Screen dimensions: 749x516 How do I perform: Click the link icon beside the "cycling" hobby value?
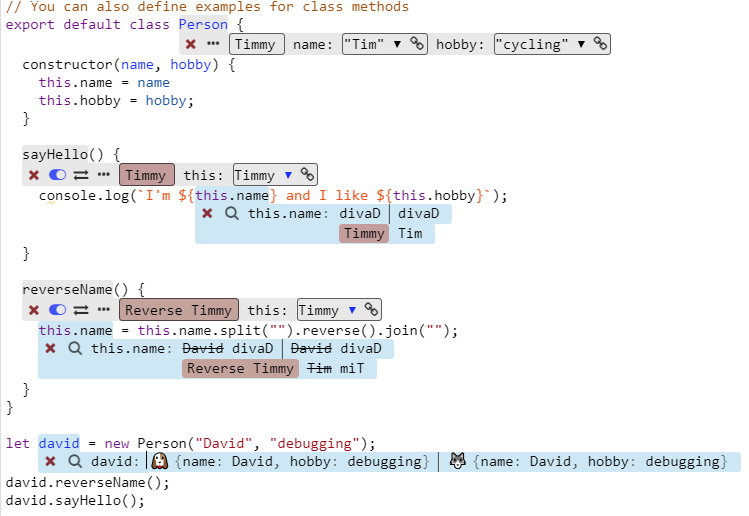[x=600, y=44]
